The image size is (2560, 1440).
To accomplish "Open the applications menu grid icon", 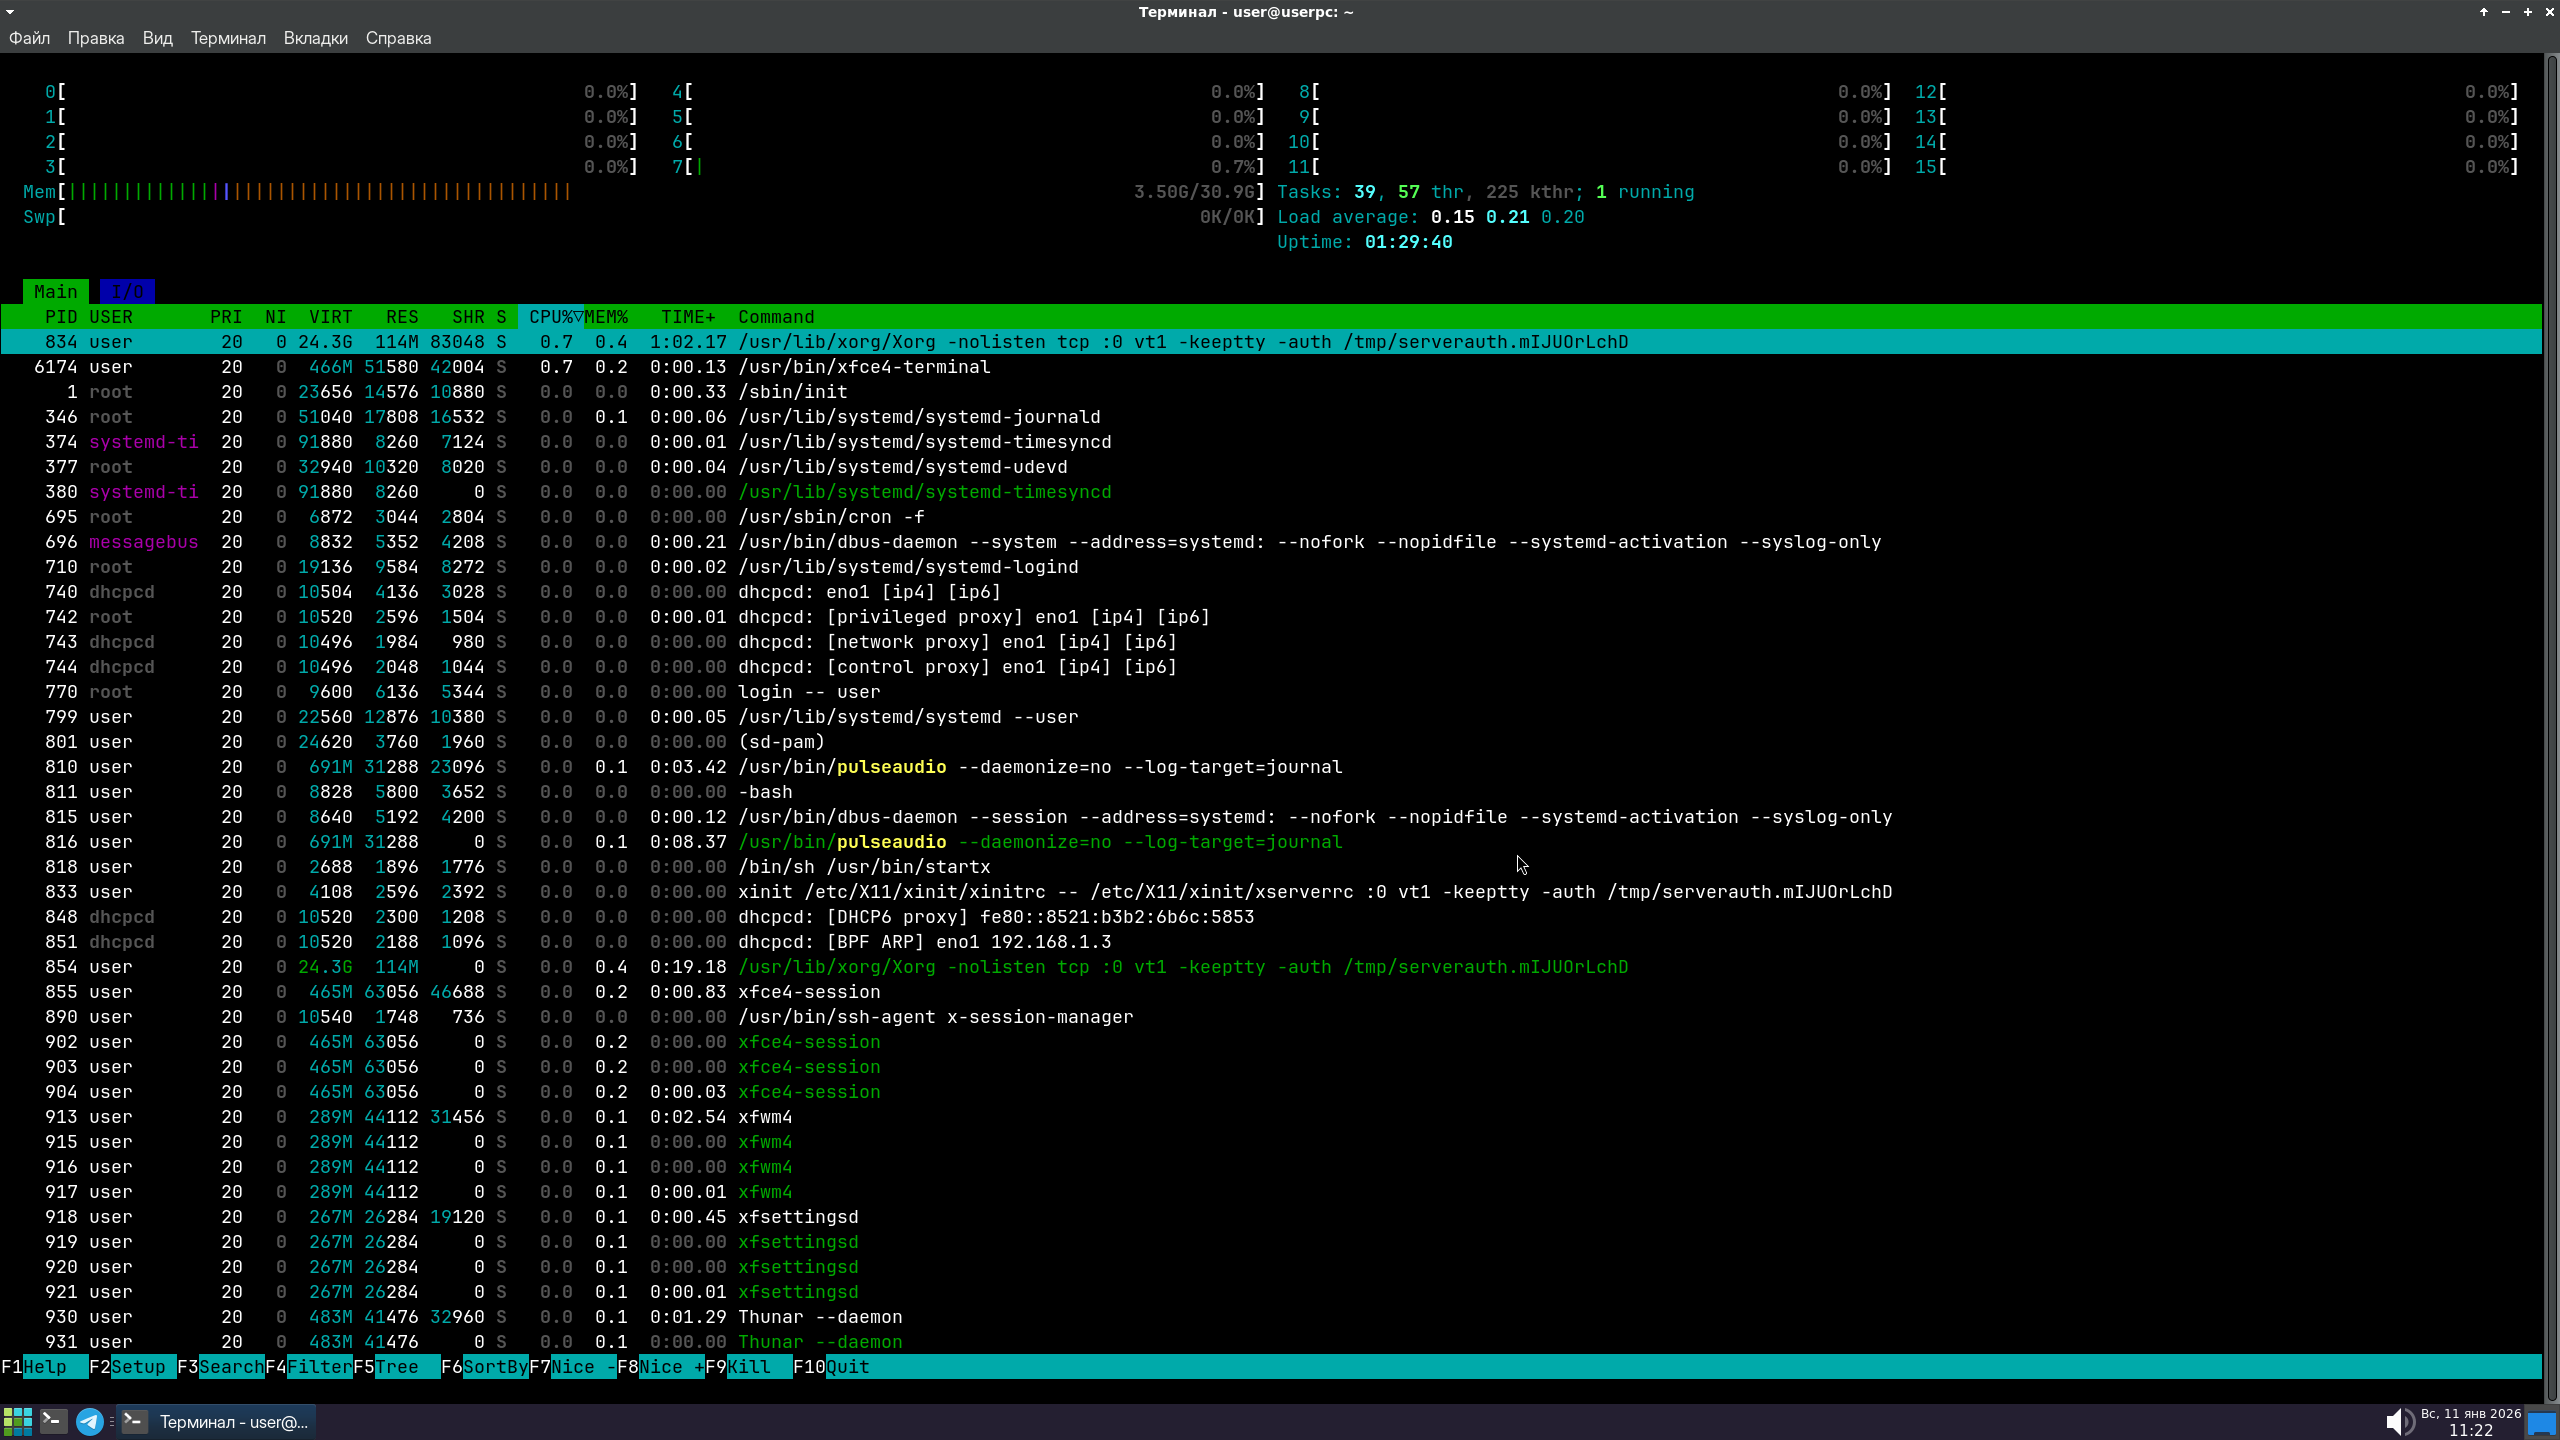I will click(18, 1421).
